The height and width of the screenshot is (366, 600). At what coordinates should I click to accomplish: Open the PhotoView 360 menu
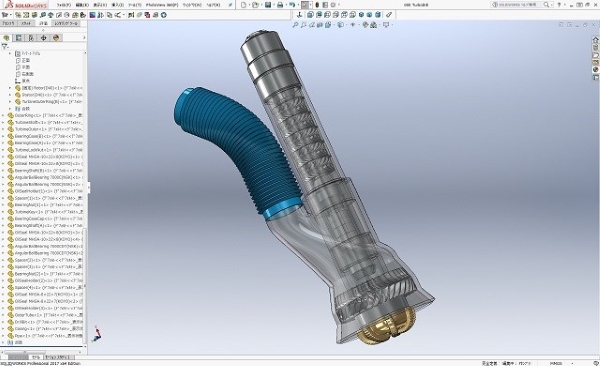tap(162, 5)
